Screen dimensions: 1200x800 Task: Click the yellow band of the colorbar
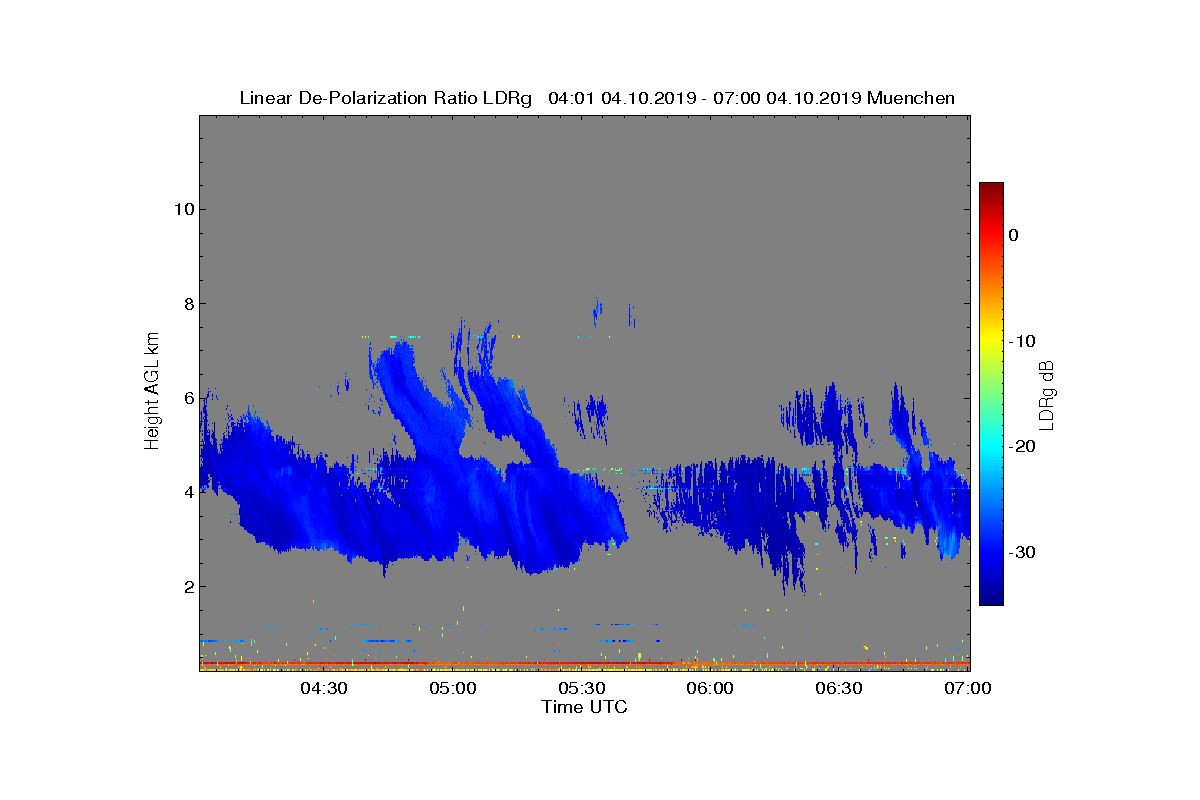[x=991, y=341]
